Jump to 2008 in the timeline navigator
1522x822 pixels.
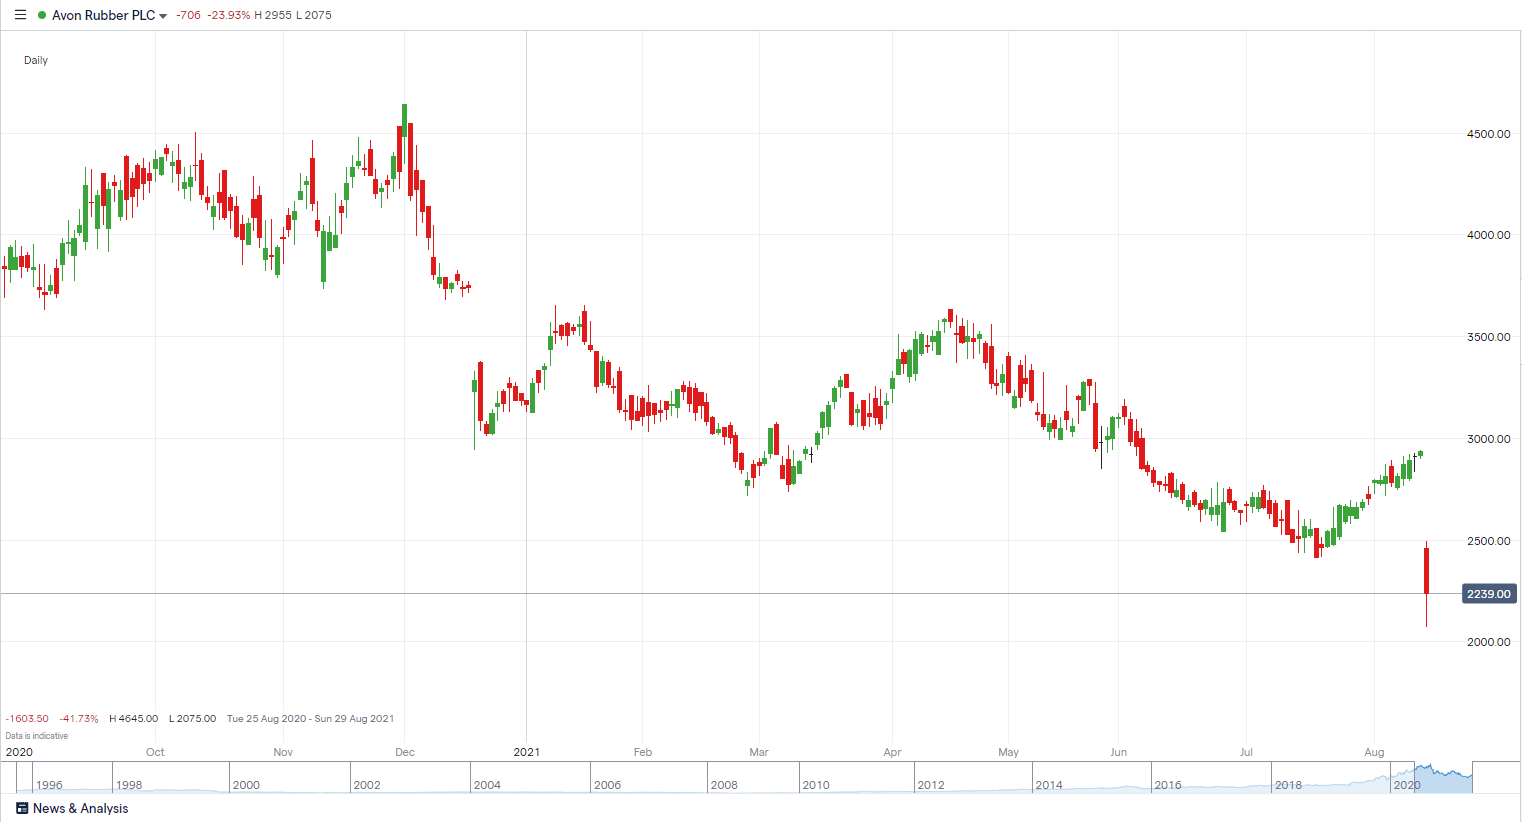[724, 785]
